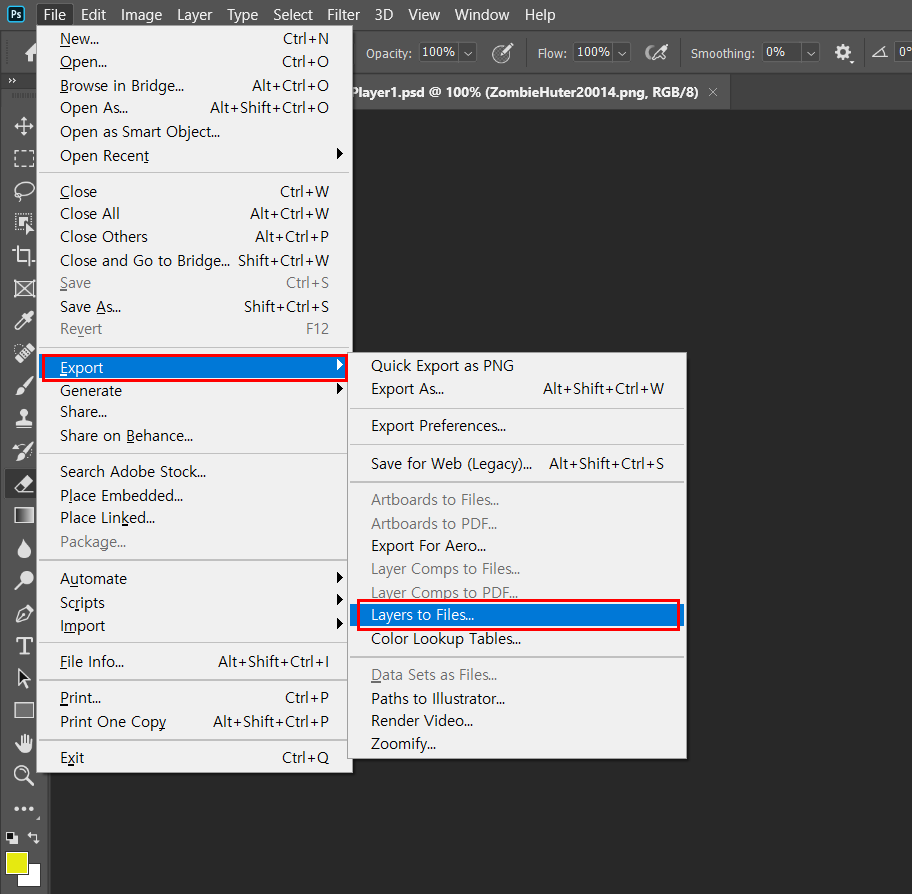Expand the Import submenu
Image resolution: width=912 pixels, height=894 pixels.
195,626
